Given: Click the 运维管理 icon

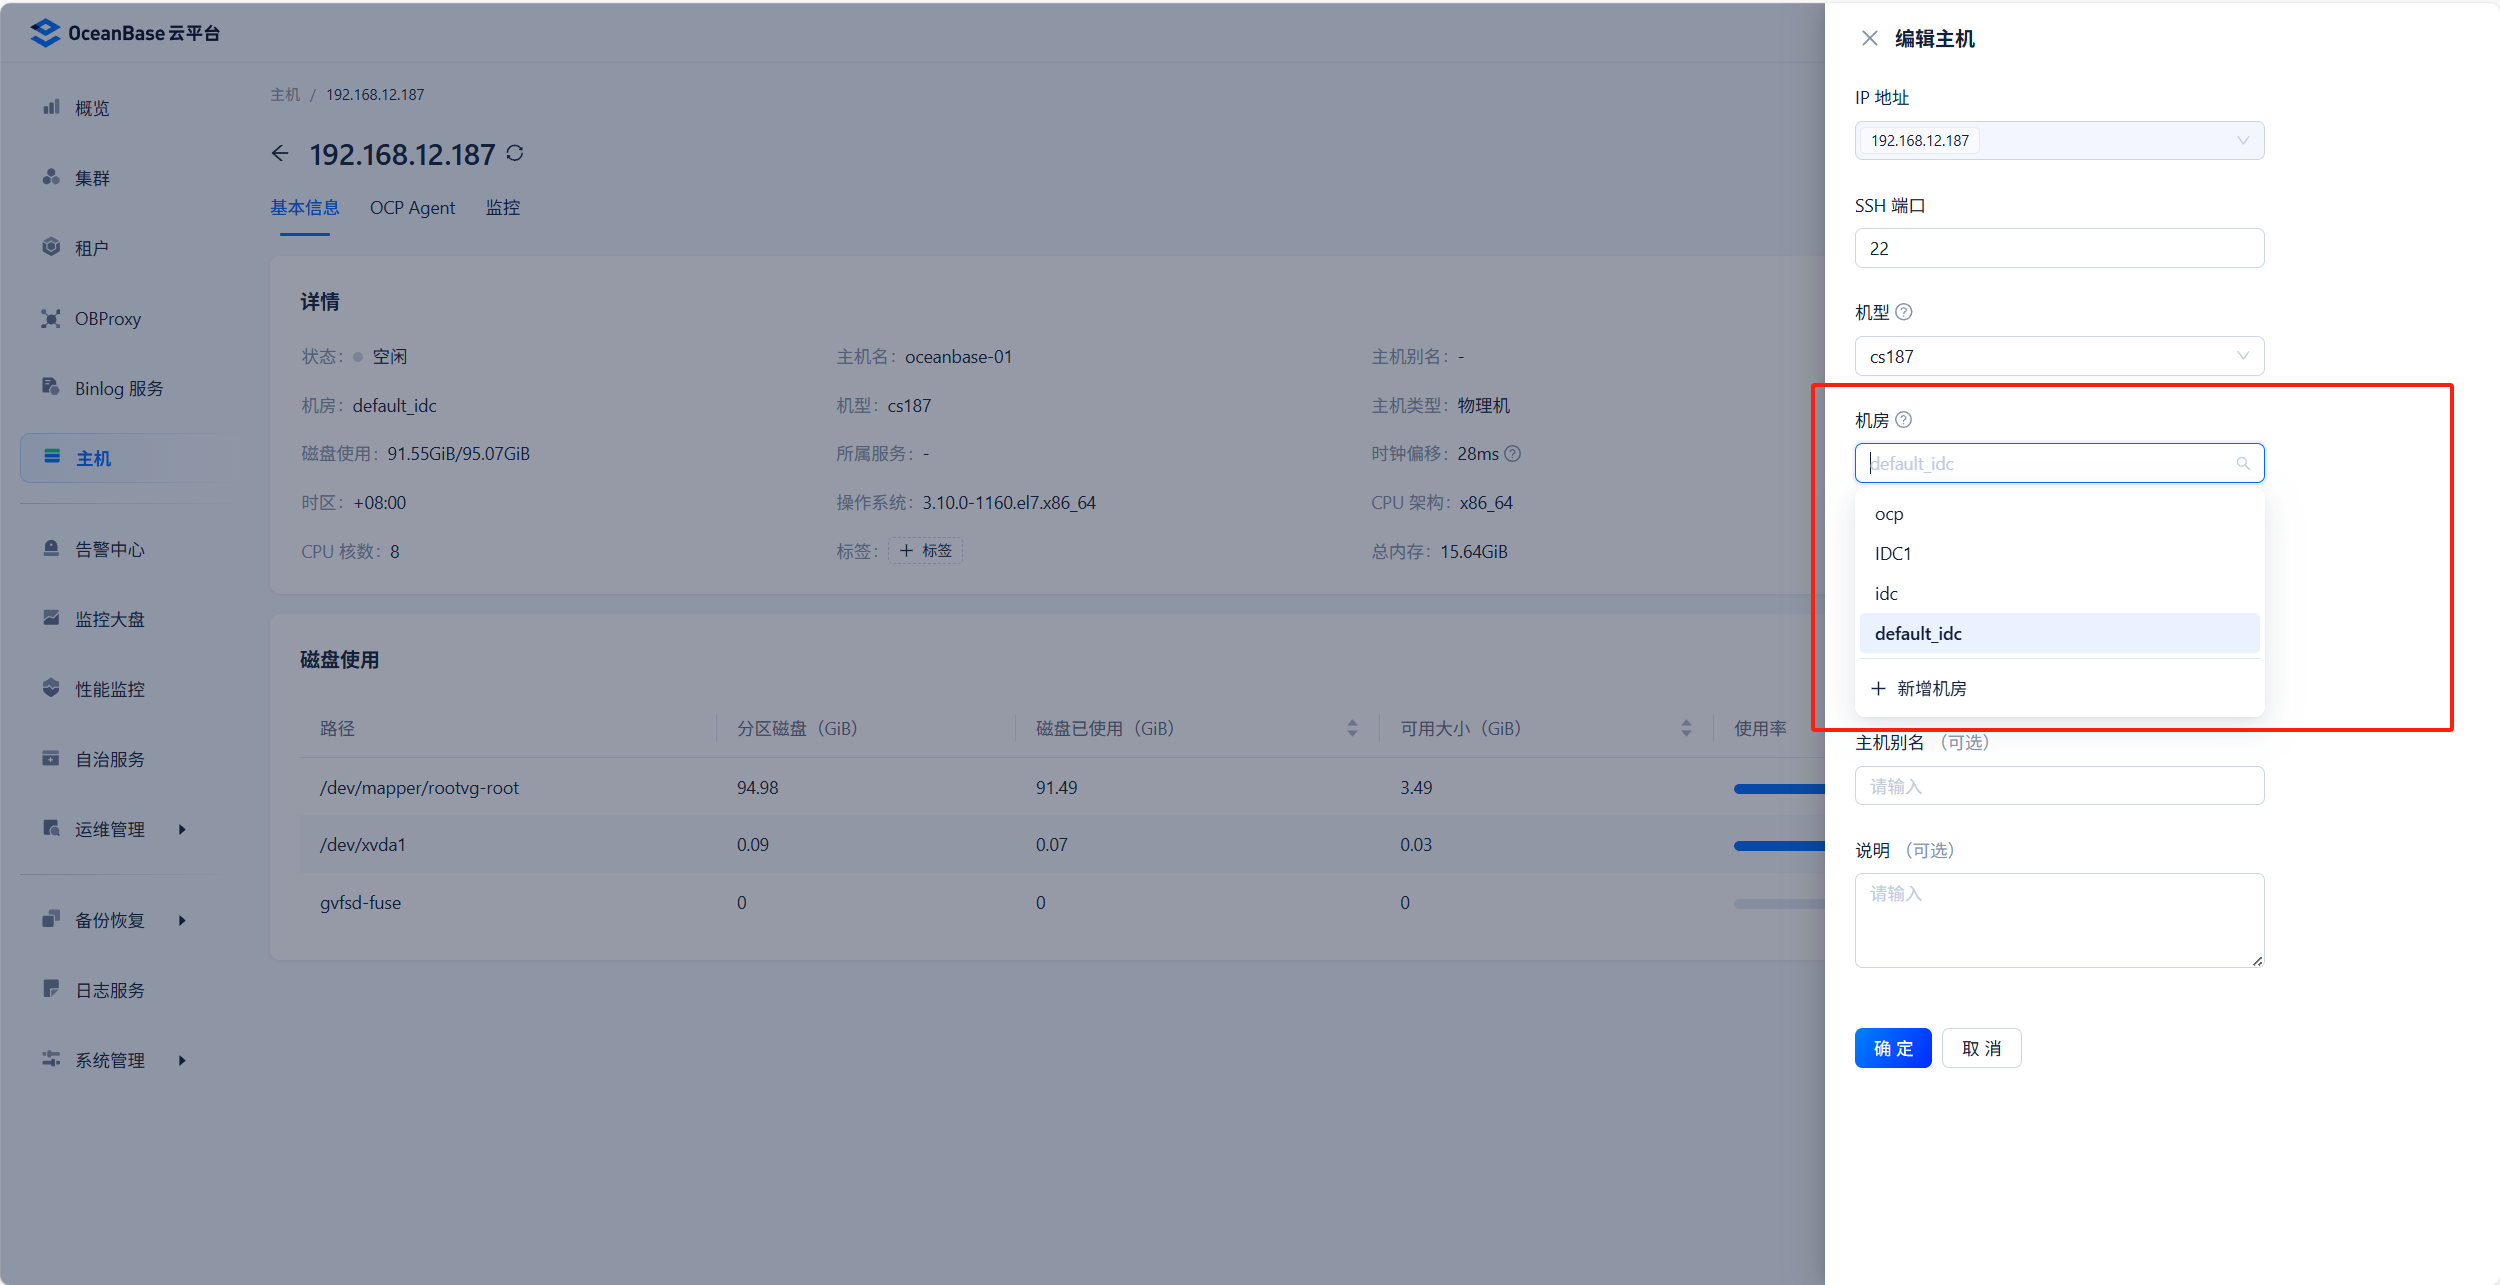Looking at the screenshot, I should coord(51,828).
